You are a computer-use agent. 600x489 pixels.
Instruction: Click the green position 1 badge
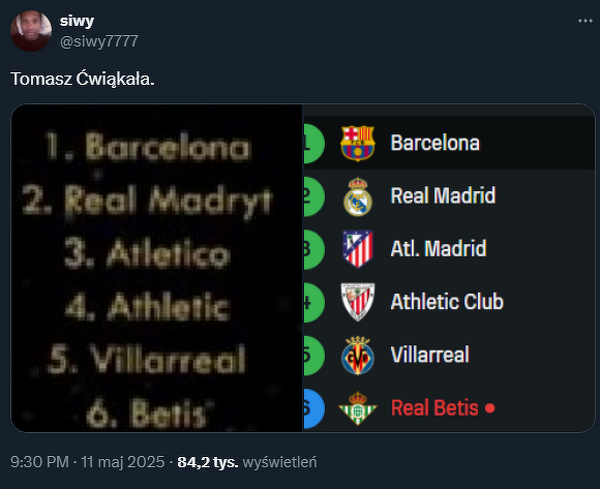[x=311, y=143]
